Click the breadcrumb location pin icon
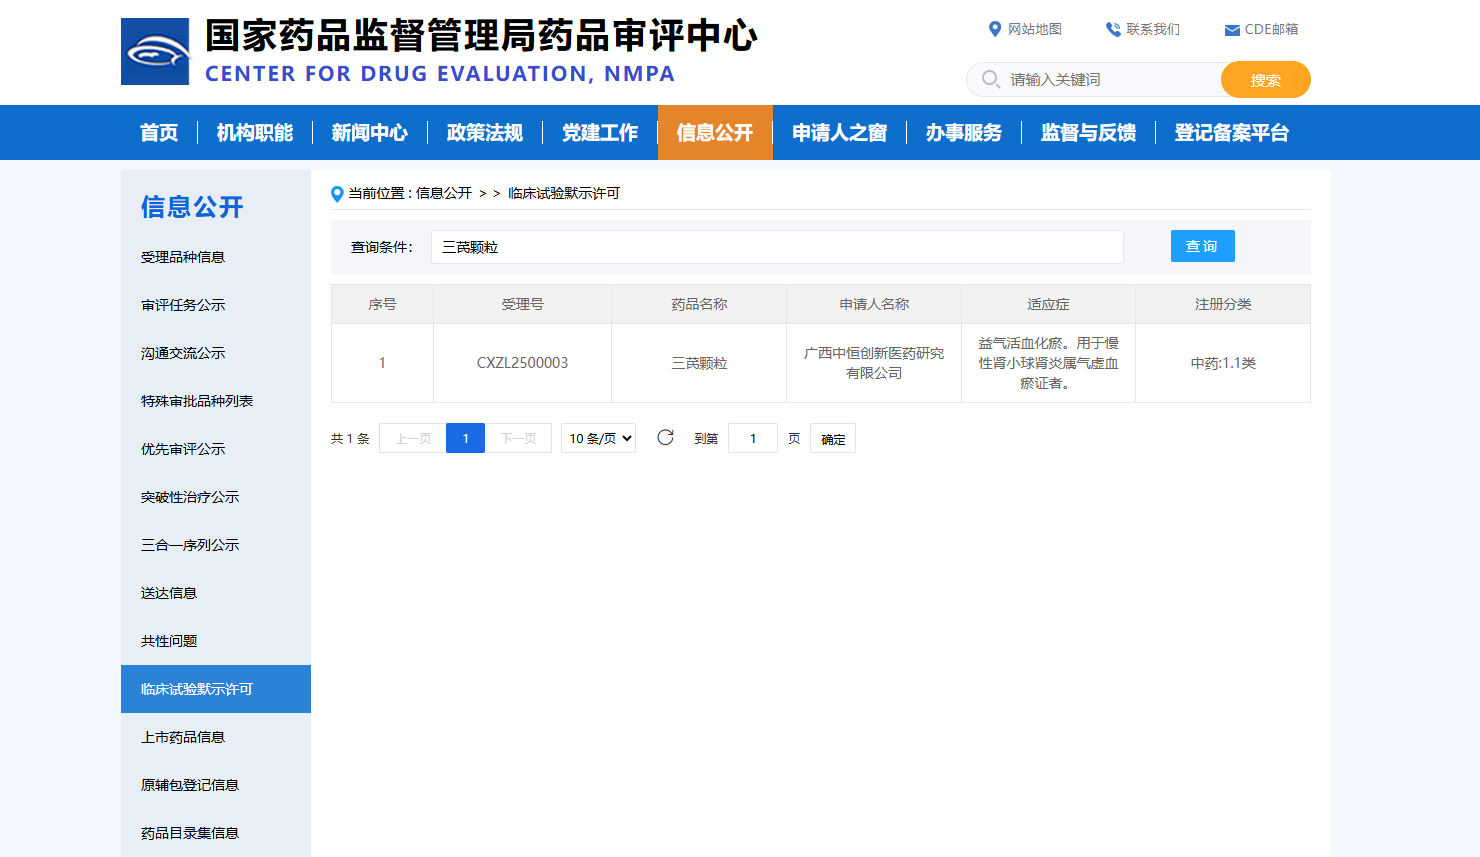Image resolution: width=1480 pixels, height=857 pixels. pyautogui.click(x=337, y=194)
